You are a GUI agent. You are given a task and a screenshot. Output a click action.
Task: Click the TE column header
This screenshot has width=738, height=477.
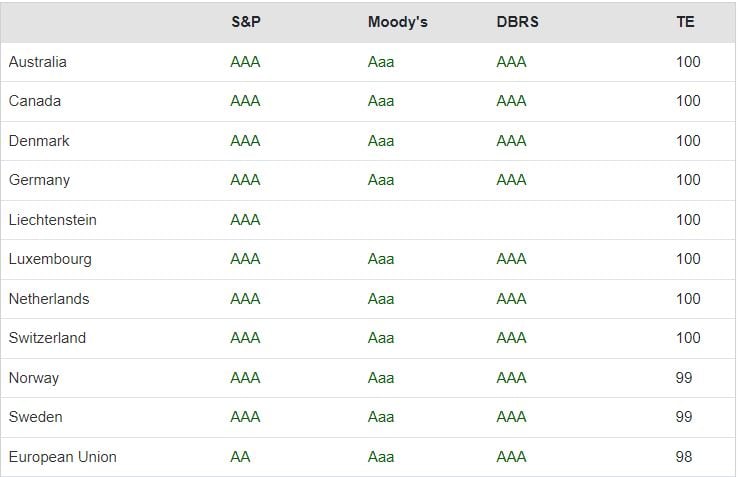[685, 22]
